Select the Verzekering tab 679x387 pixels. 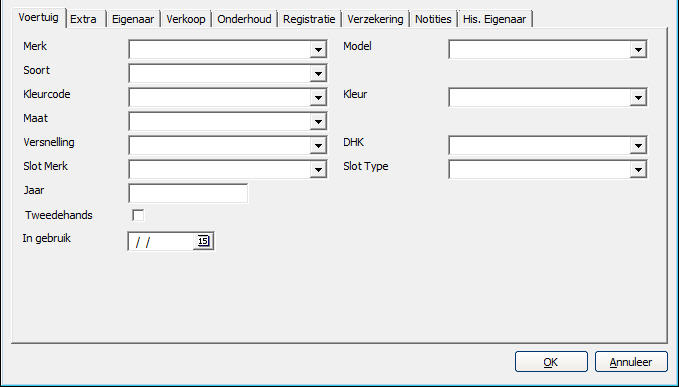coord(375,19)
